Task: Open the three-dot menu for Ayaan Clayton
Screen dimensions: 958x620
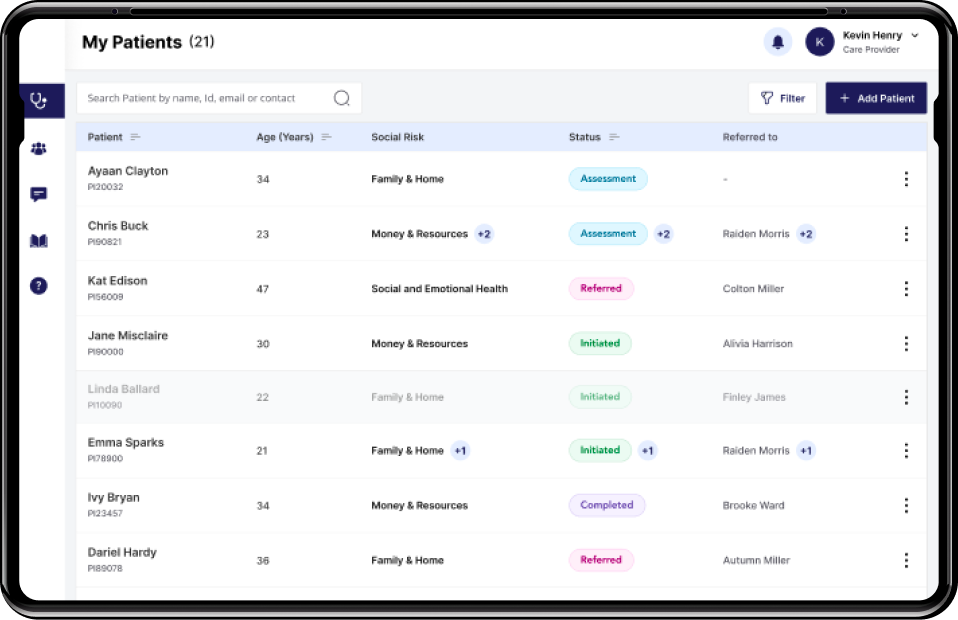Action: coord(906,179)
